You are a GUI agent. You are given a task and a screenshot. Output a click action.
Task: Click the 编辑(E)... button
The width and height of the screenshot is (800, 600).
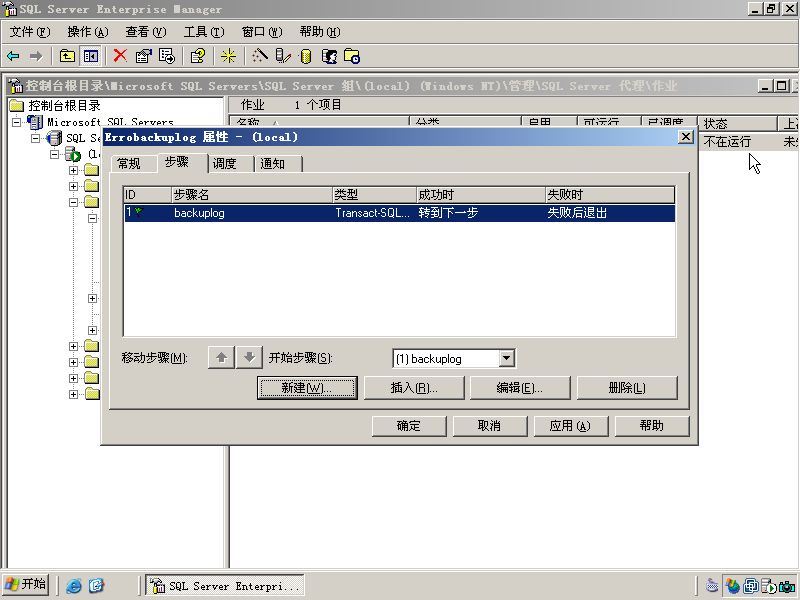(520, 388)
